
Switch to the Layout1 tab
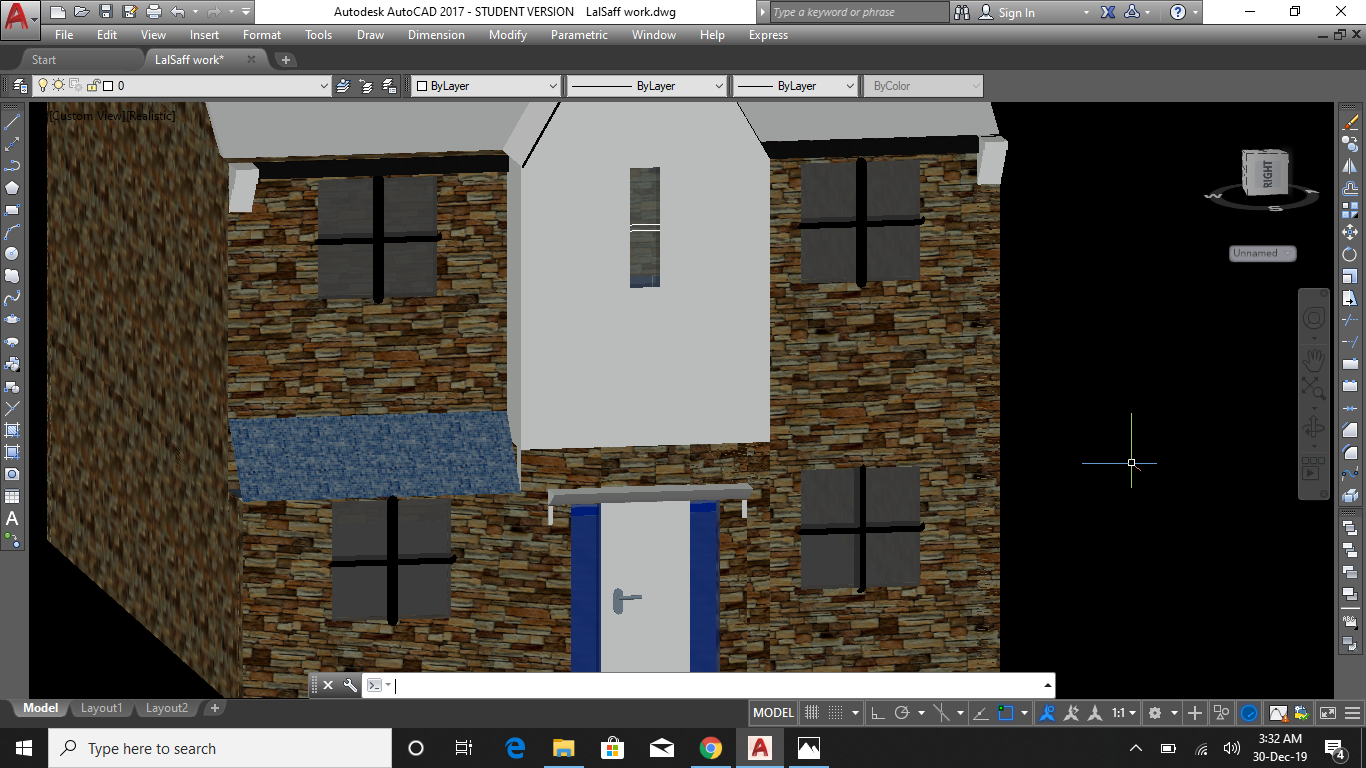pos(101,707)
